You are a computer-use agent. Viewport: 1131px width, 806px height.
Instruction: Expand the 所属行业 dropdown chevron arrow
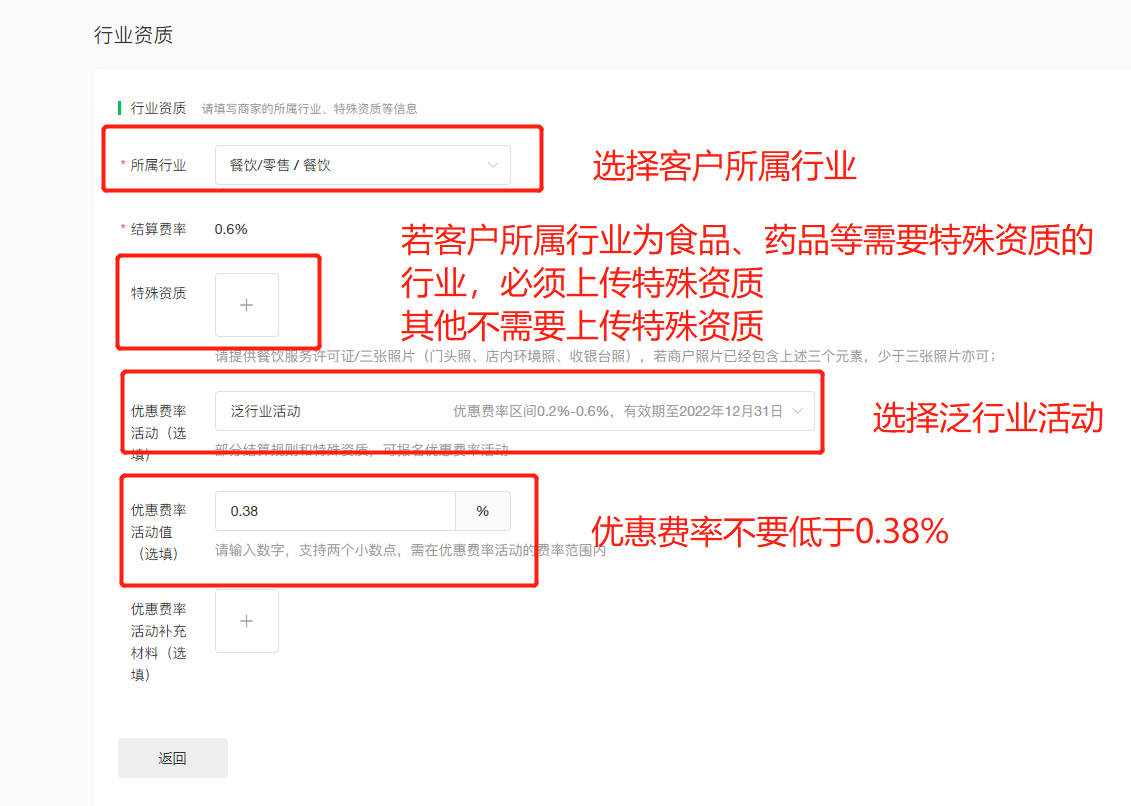tap(492, 165)
